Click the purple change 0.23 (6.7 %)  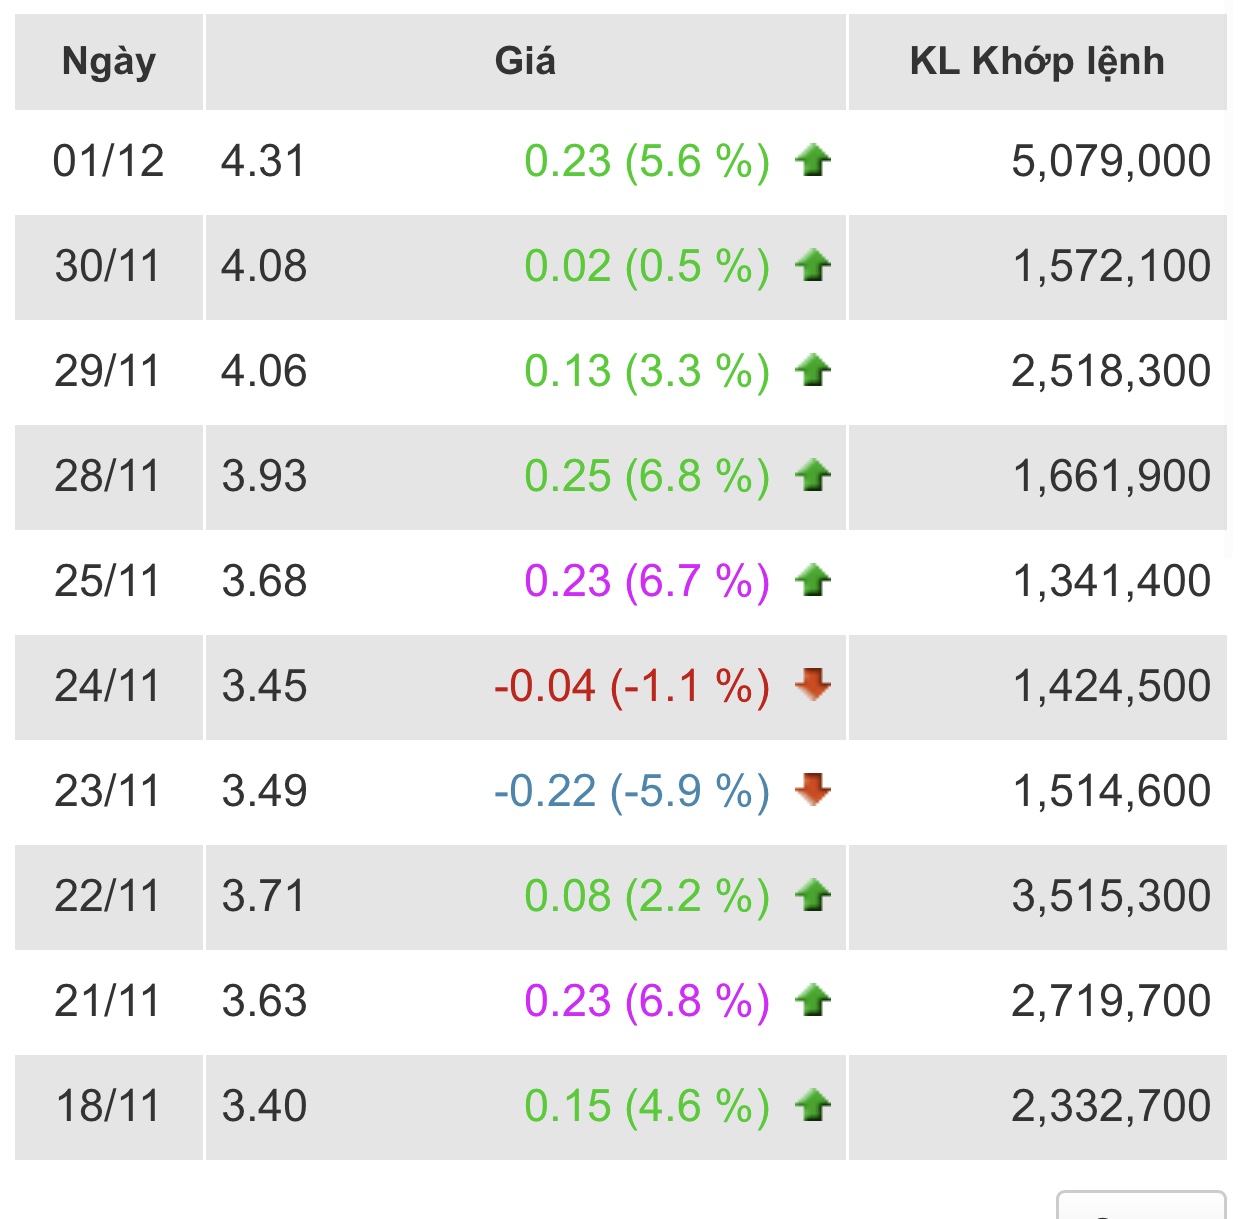click(647, 581)
